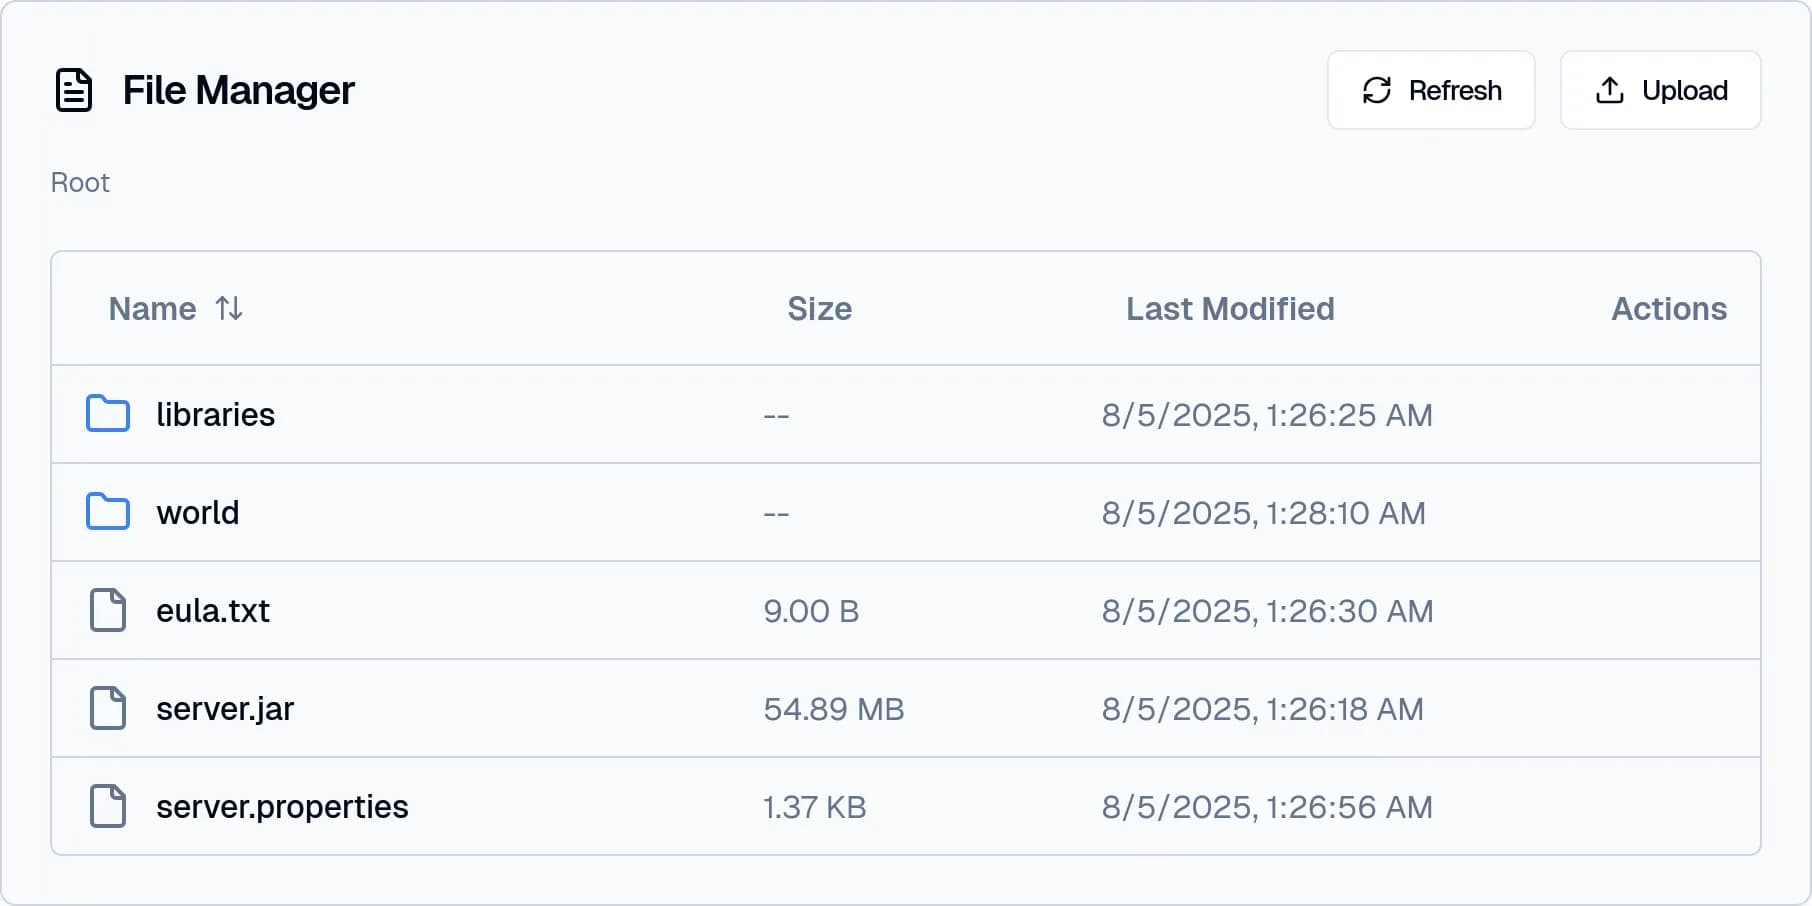Image resolution: width=1812 pixels, height=906 pixels.
Task: Click the refresh circular arrows icon
Action: click(x=1376, y=90)
